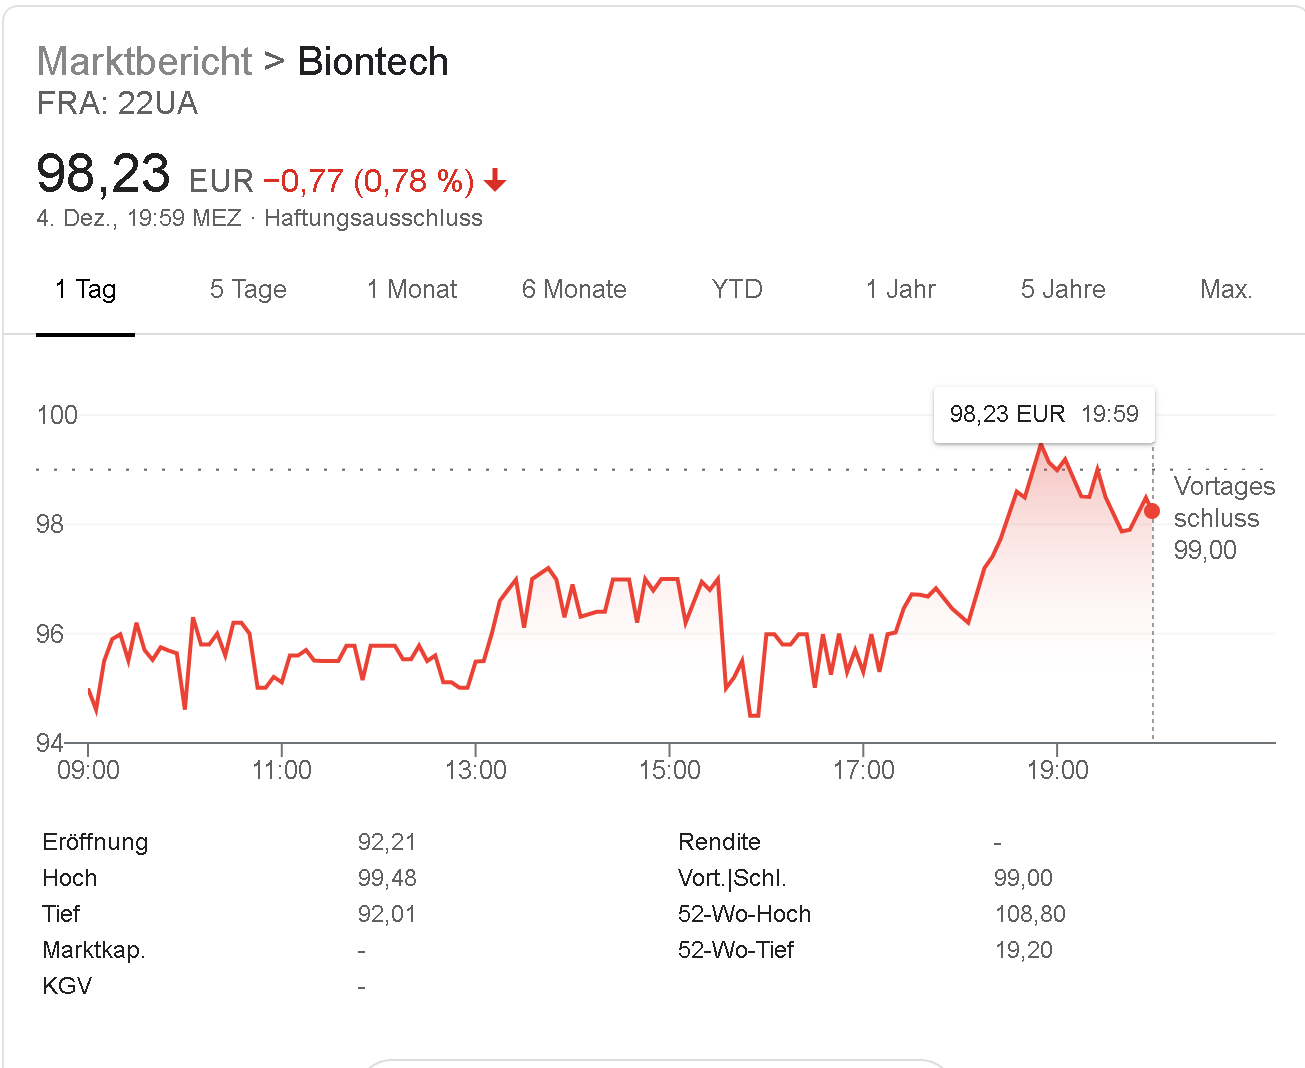1305x1068 pixels.
Task: Click the Hoch value 99,48
Action: 387,878
